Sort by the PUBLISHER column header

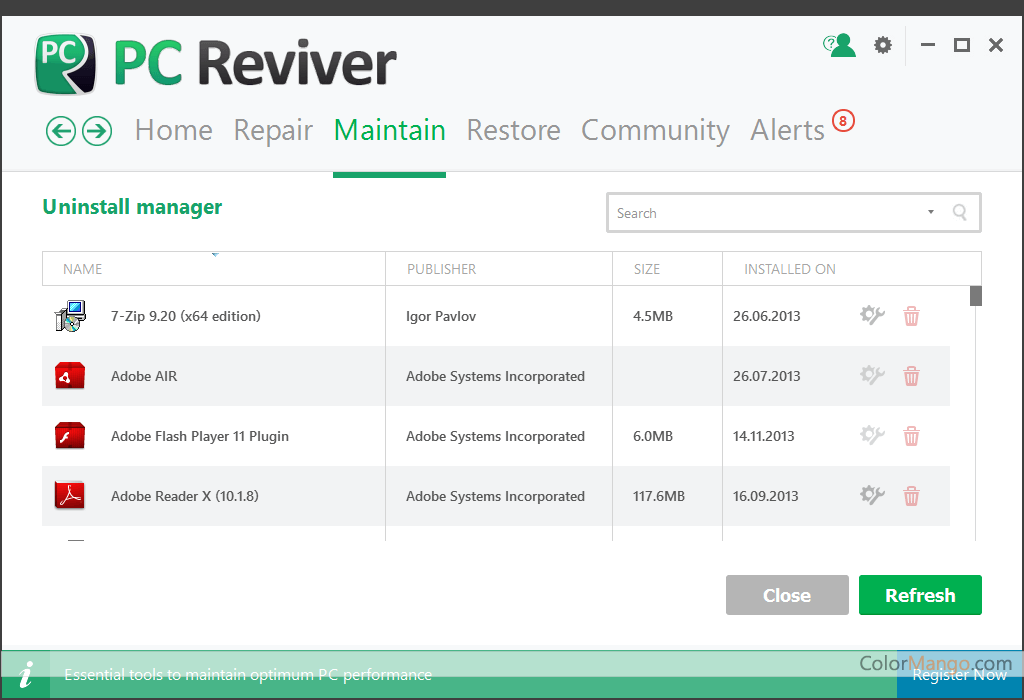point(499,268)
